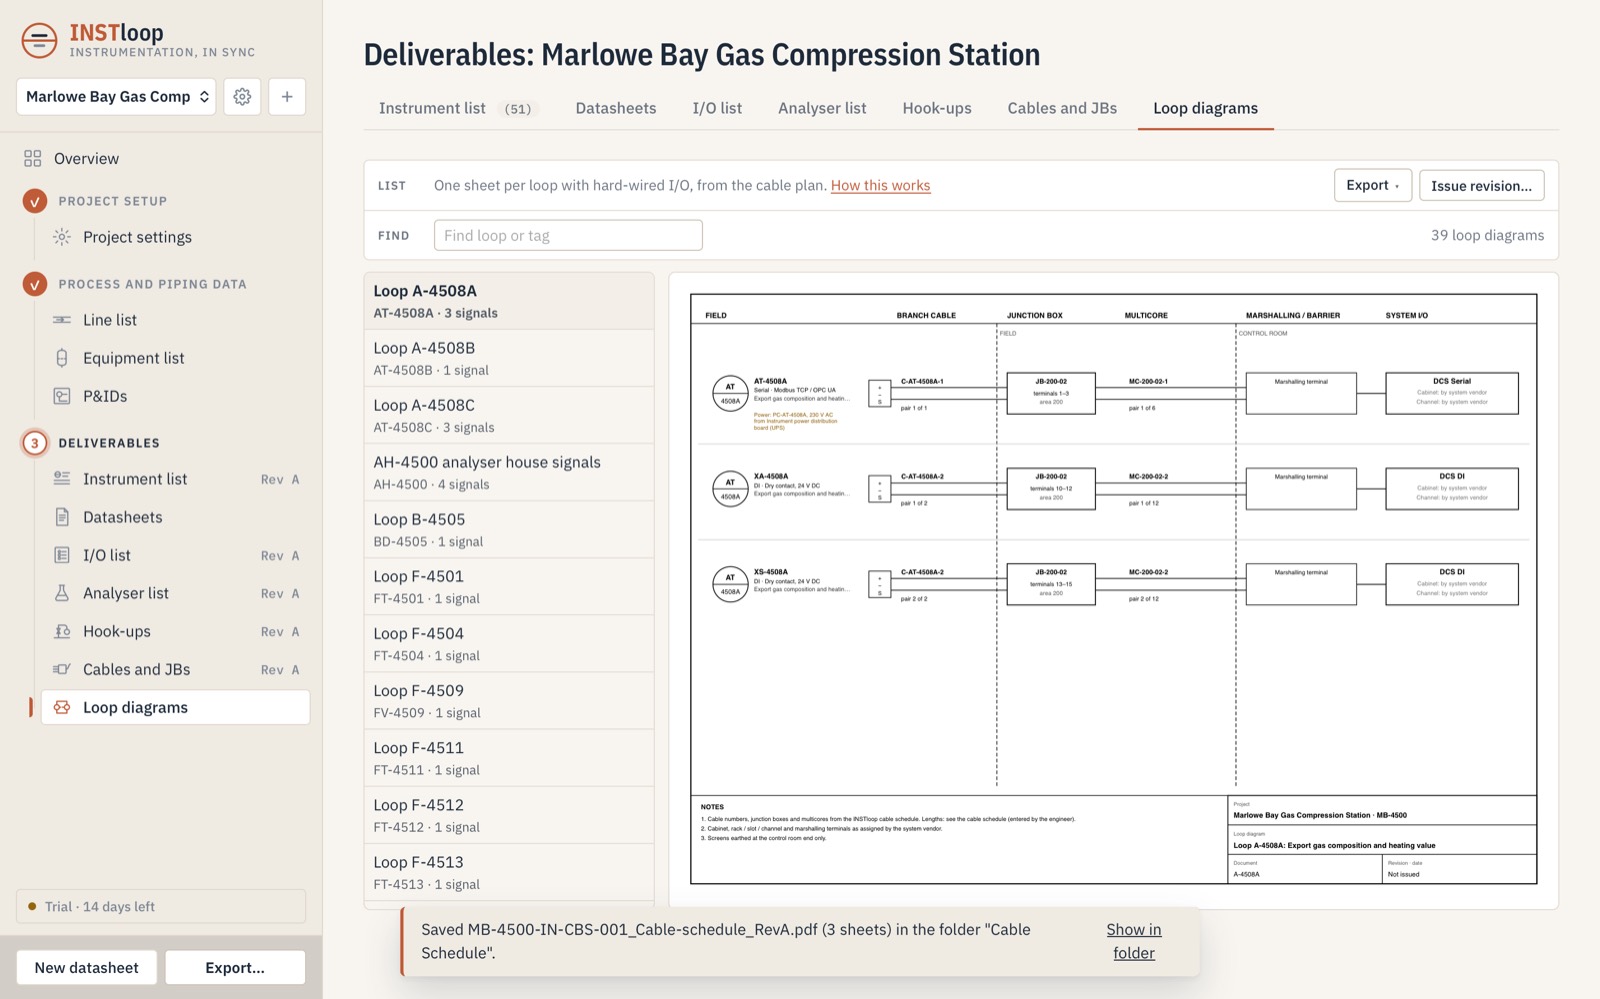
Task: Click the Issue revision button
Action: pos(1481,185)
